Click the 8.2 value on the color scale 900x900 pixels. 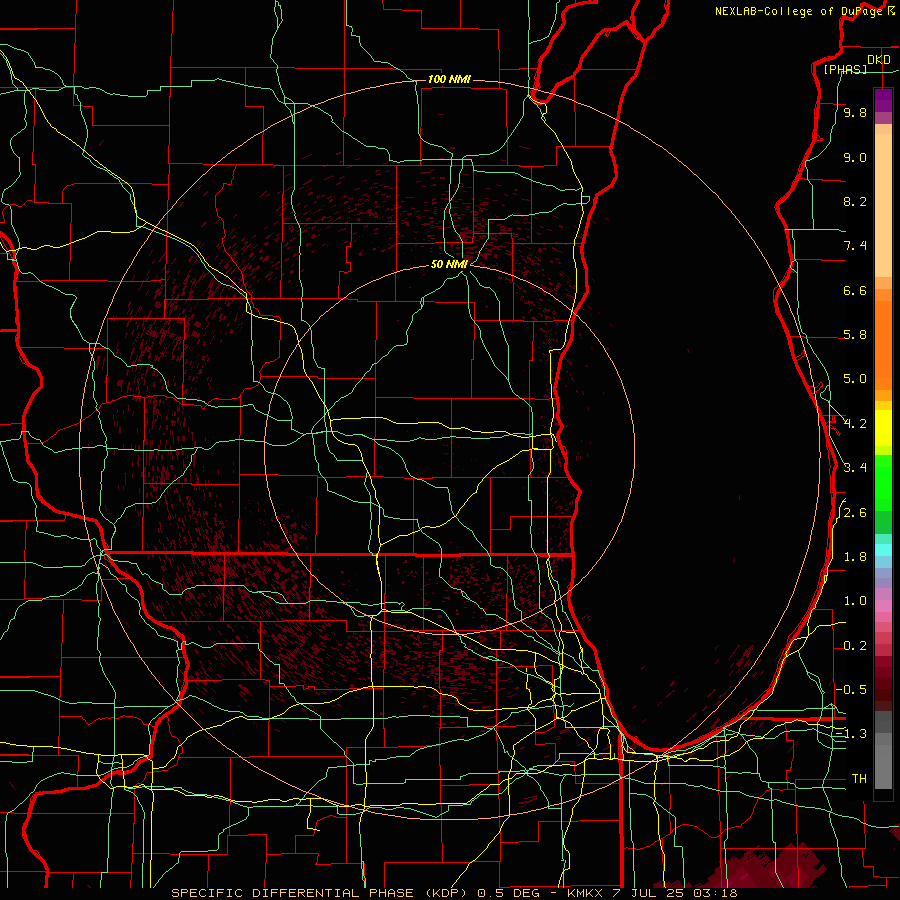click(x=855, y=202)
